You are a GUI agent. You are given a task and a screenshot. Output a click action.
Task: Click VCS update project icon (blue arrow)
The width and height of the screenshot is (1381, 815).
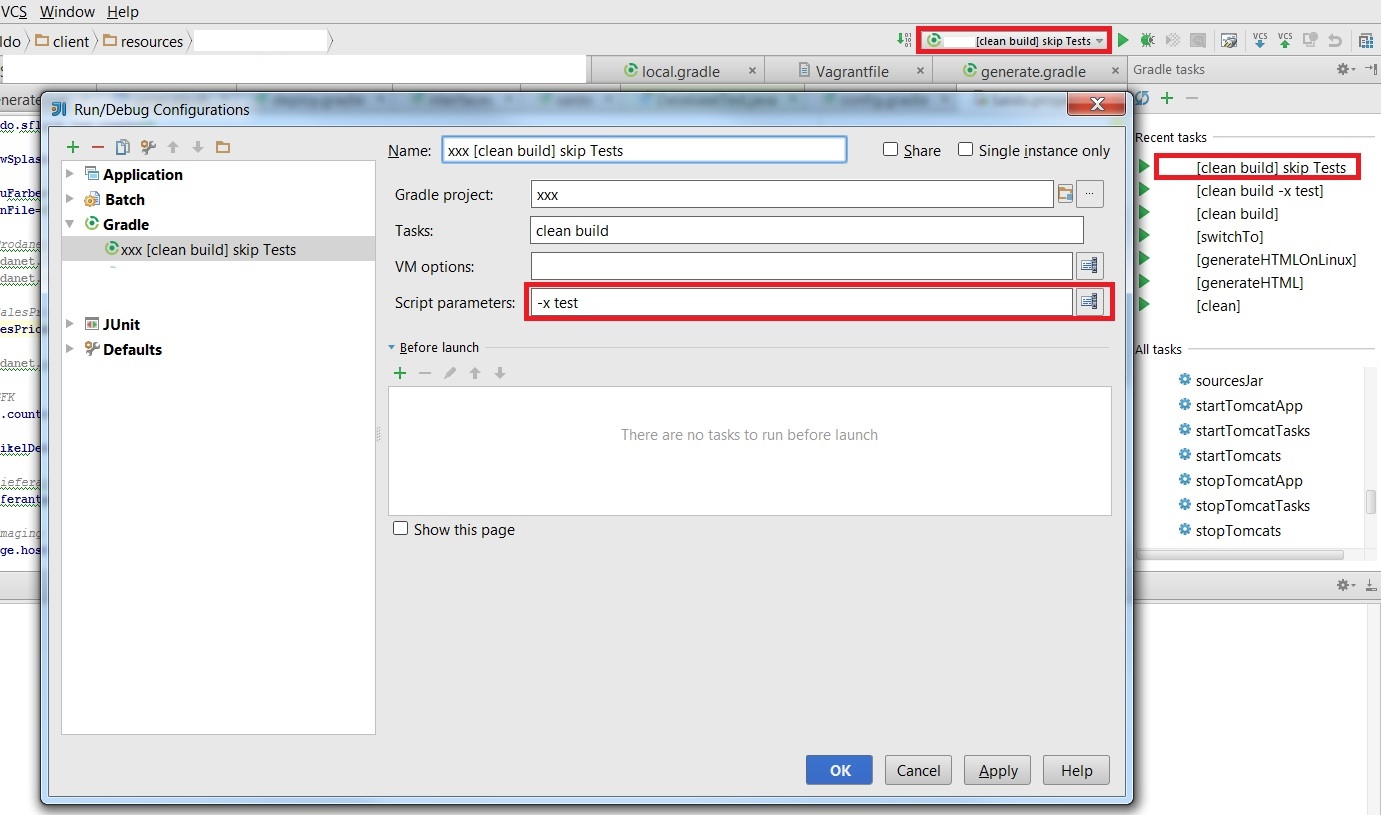point(1260,41)
